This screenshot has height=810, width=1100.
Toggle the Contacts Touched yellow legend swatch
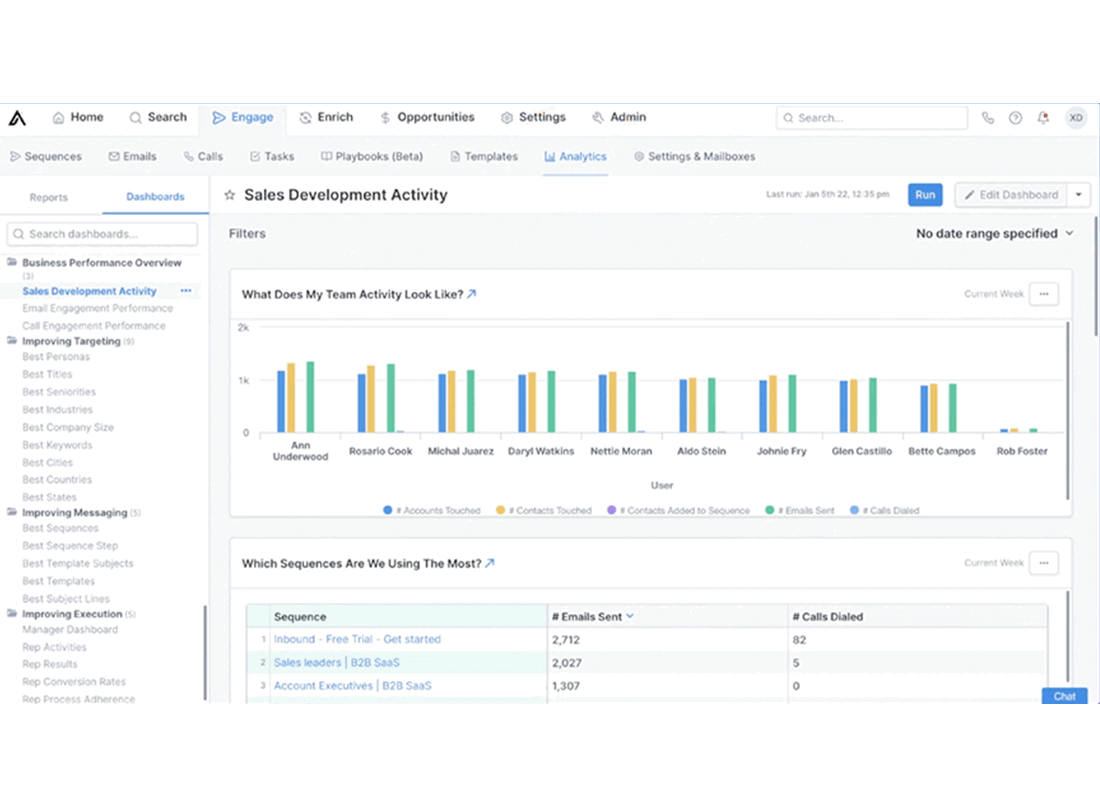(500, 511)
